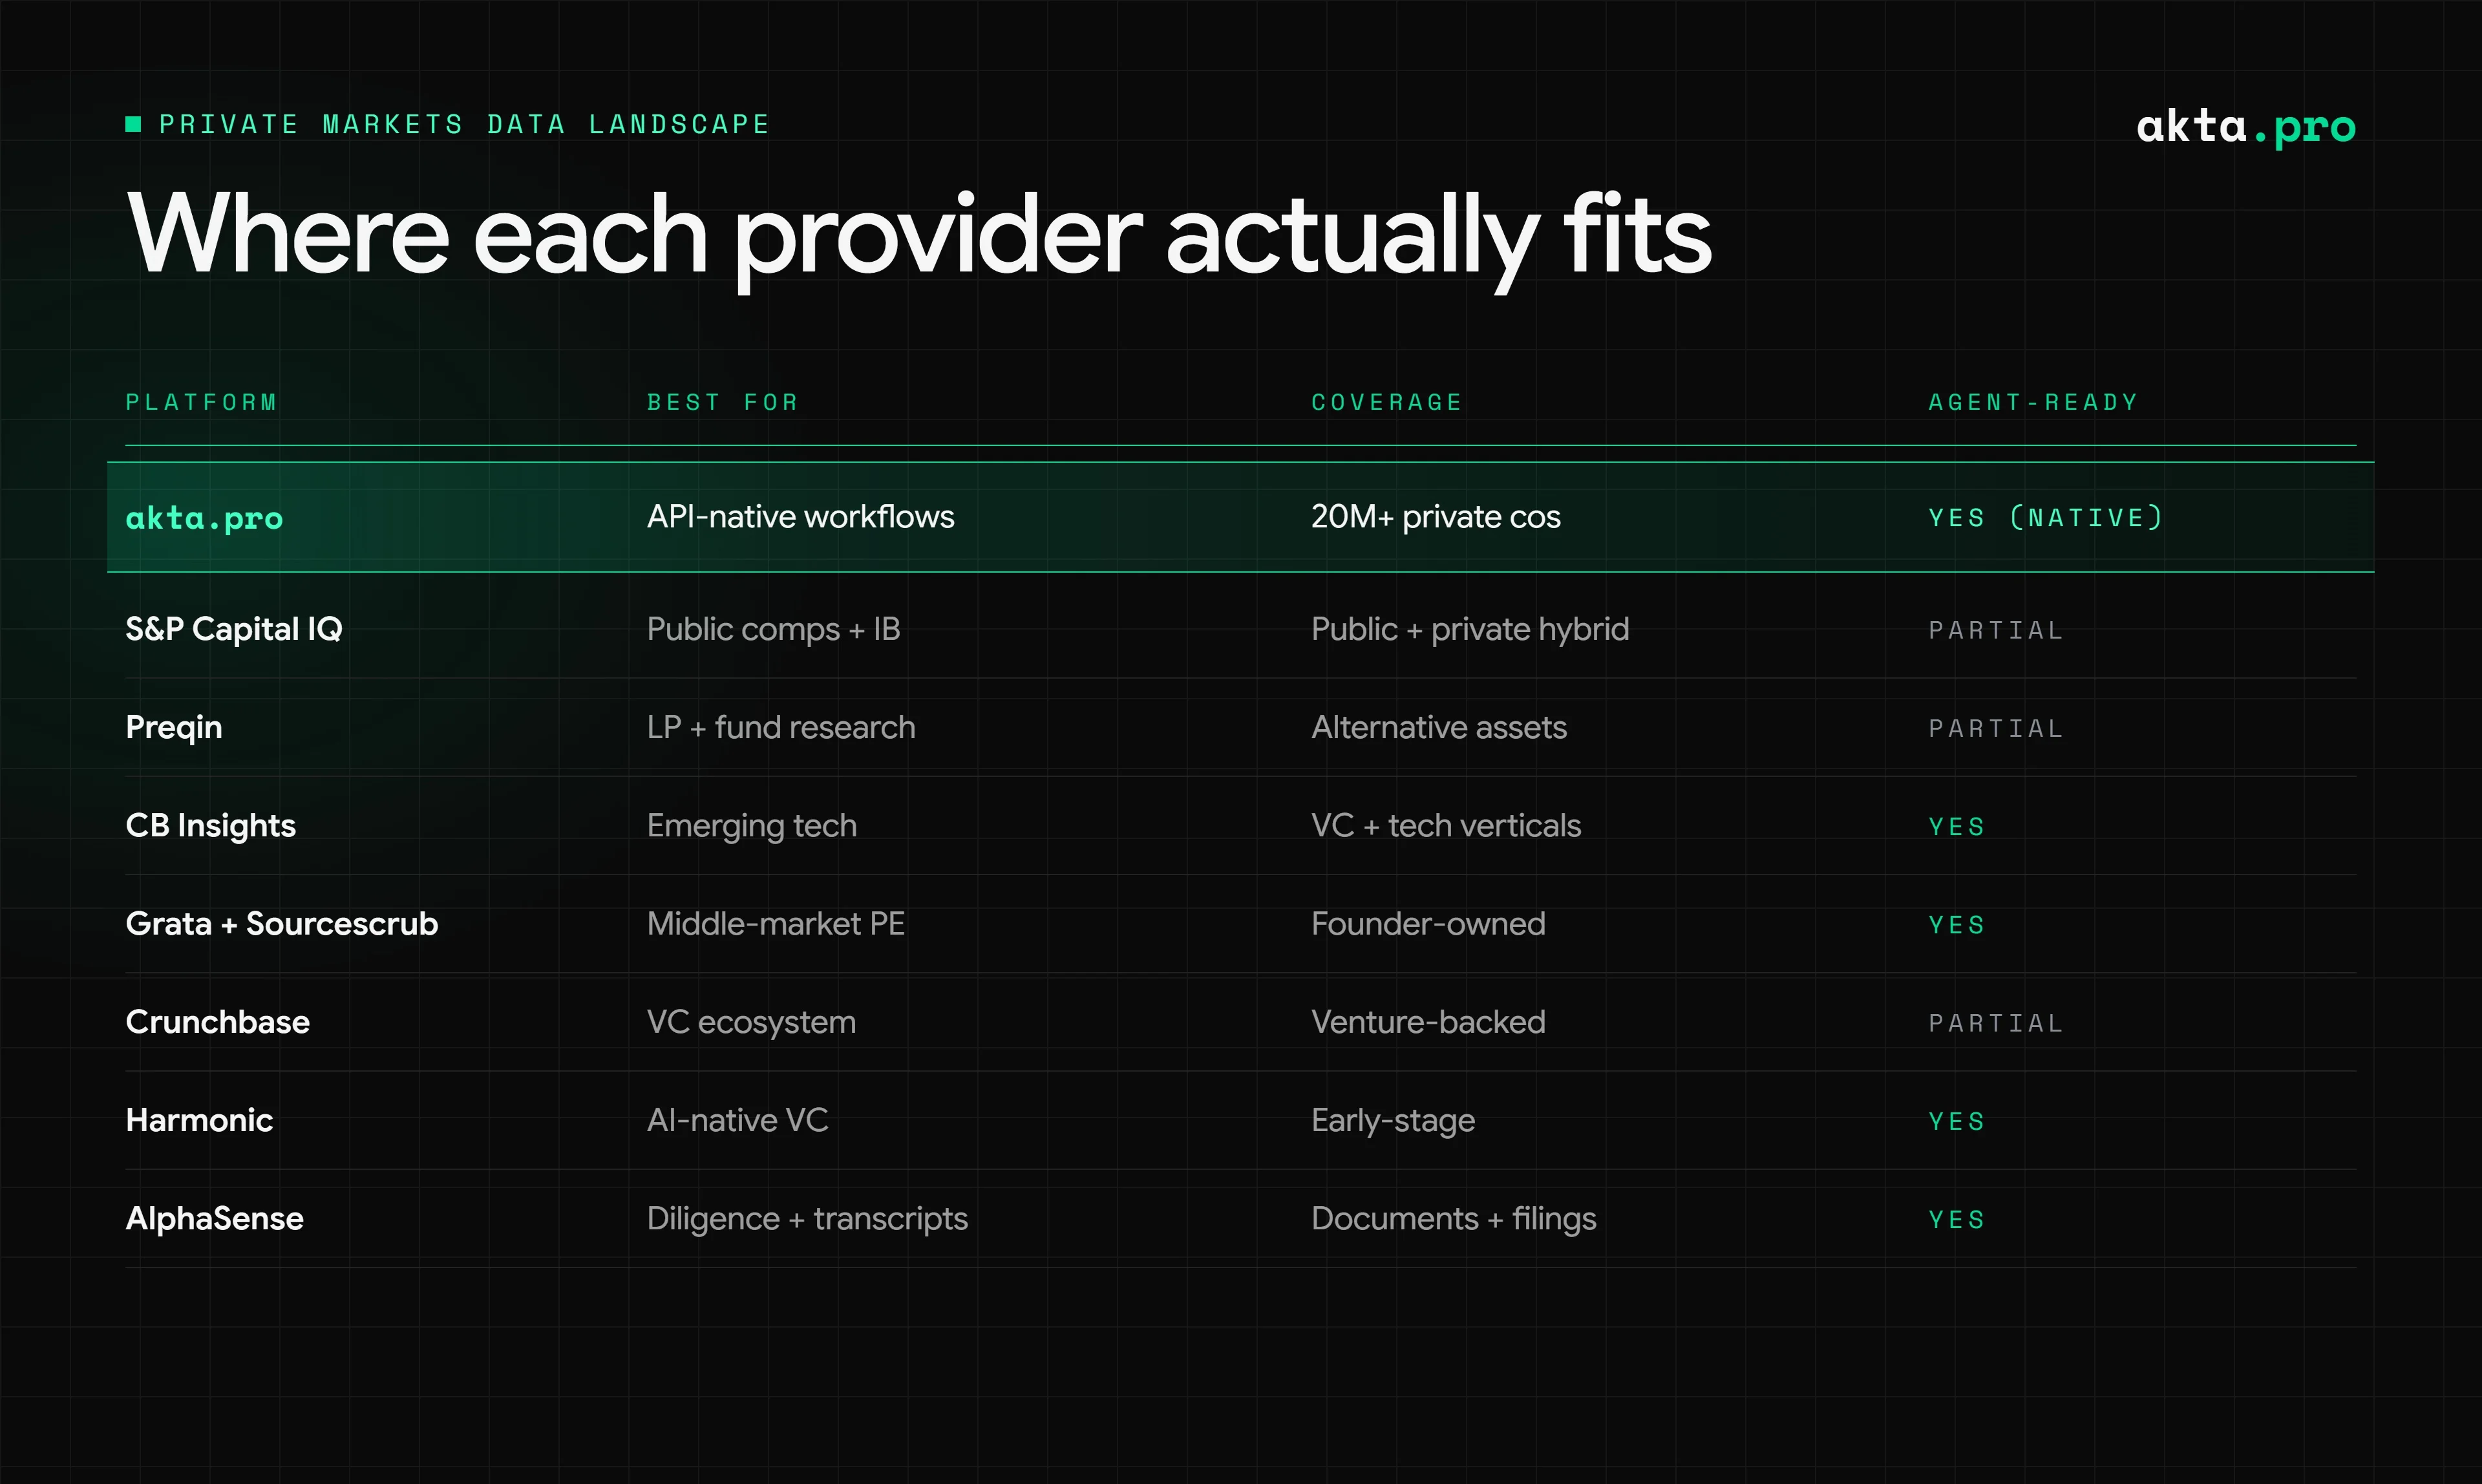Click the BEST FOR column header
Viewport: 2482px width, 1484px height.
pos(722,402)
